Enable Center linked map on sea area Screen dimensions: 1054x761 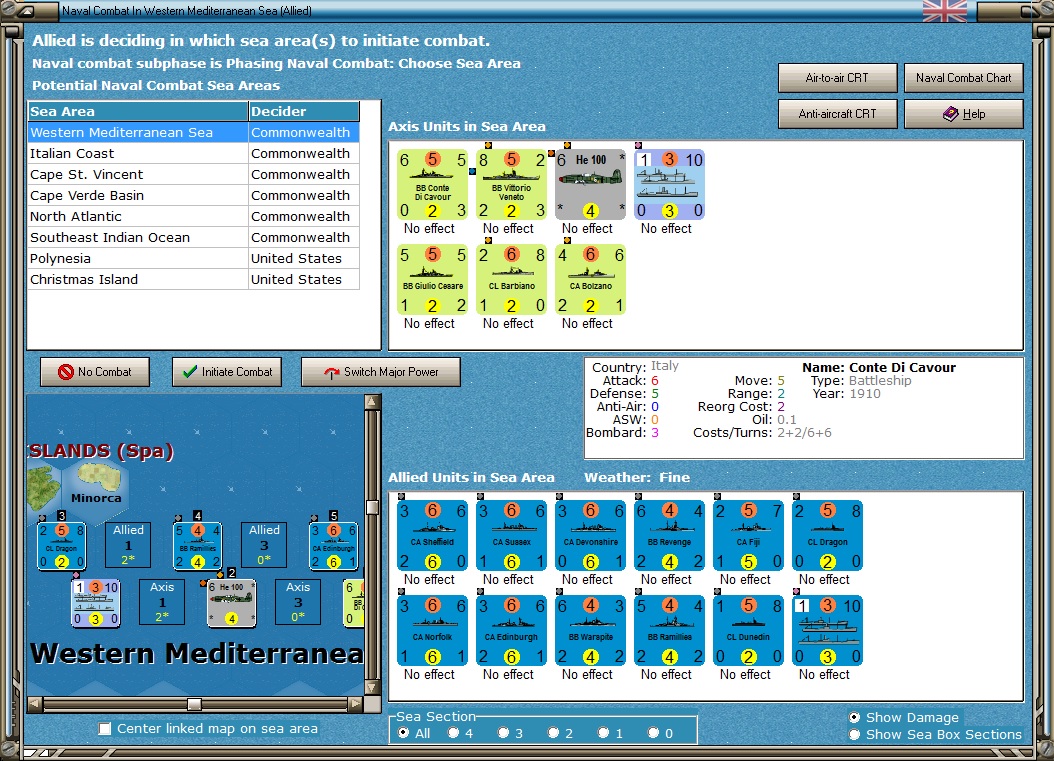pyautogui.click(x=105, y=729)
